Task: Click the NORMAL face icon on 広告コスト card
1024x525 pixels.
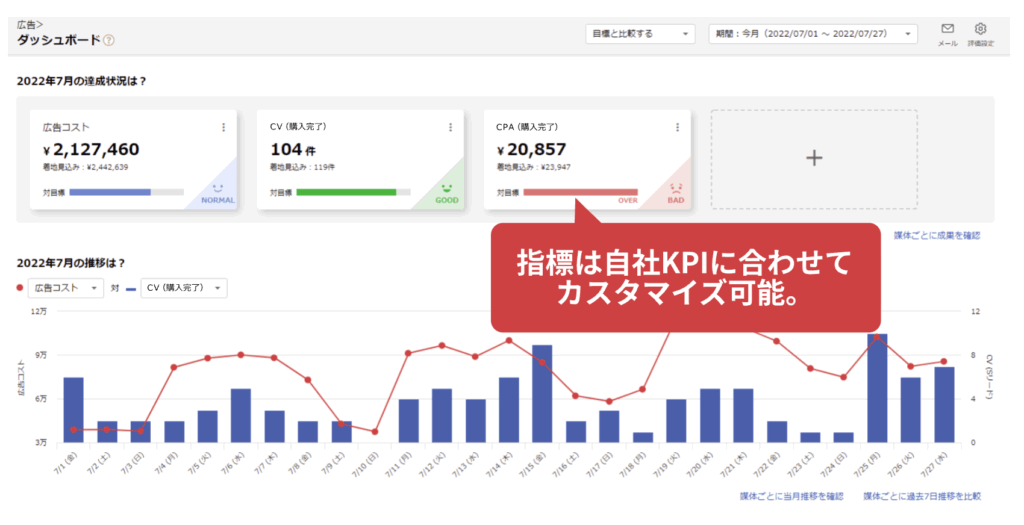Action: (219, 187)
